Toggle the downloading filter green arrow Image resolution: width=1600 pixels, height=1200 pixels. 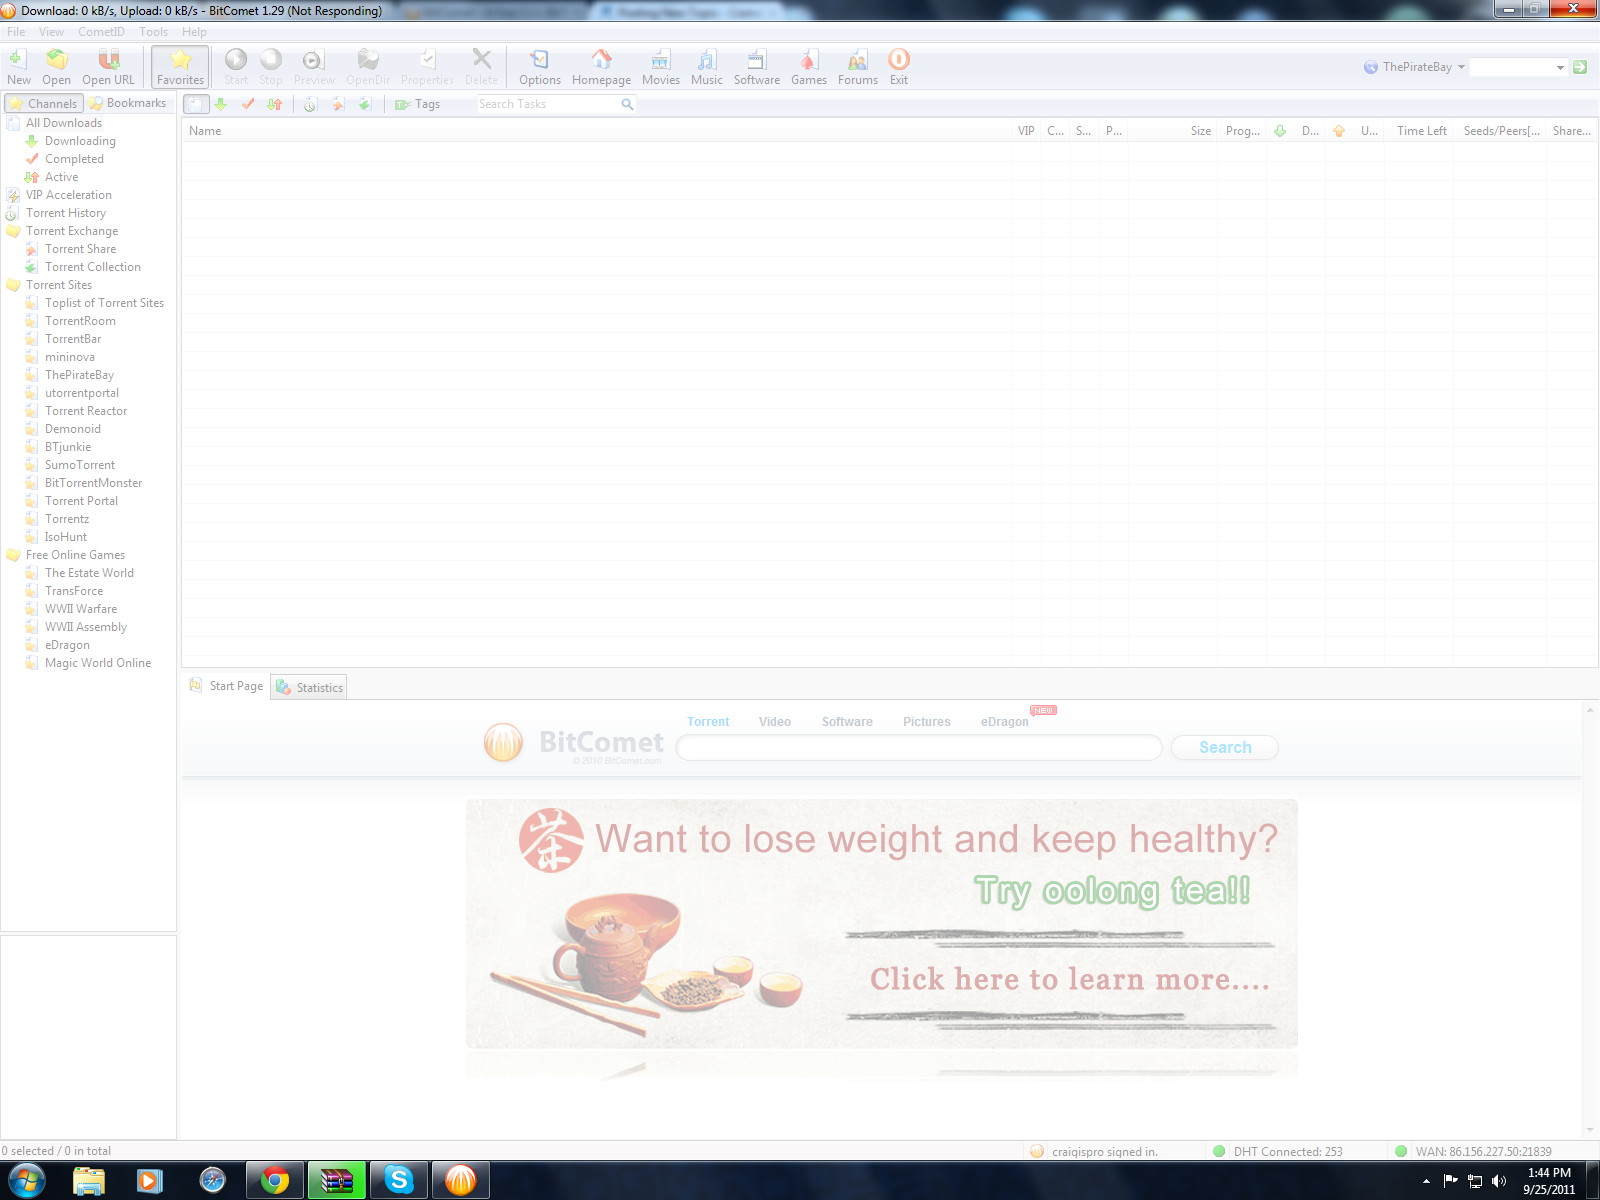click(221, 104)
